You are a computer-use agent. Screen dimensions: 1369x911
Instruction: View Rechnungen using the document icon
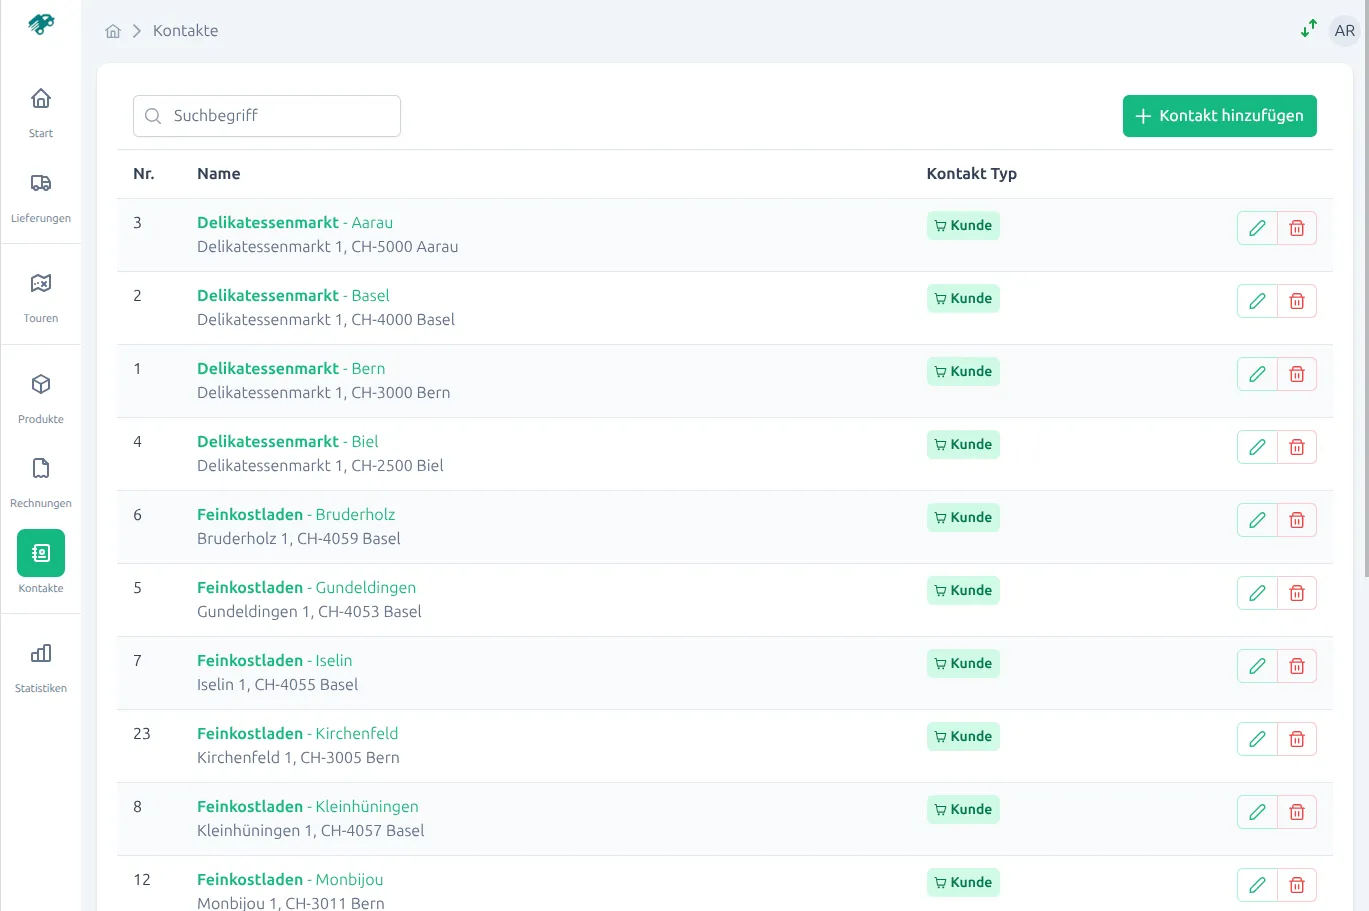(x=40, y=468)
